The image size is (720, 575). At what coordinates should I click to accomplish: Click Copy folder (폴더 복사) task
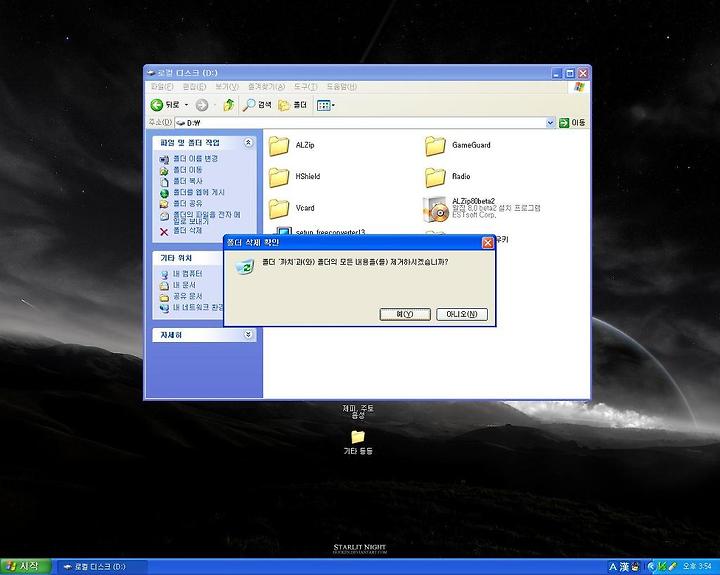click(187, 181)
